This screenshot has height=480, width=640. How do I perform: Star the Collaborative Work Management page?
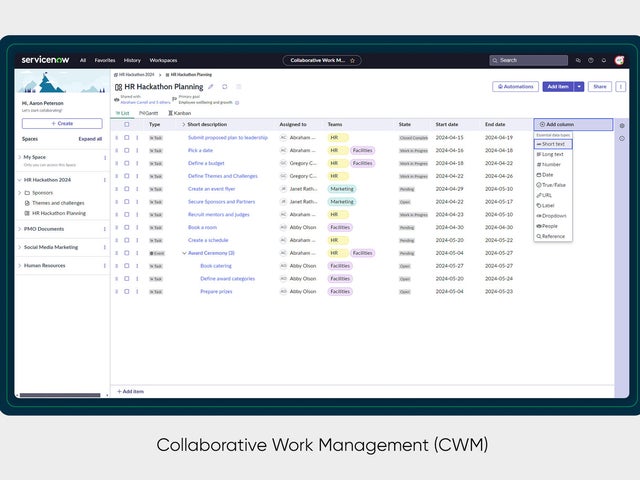tap(353, 60)
